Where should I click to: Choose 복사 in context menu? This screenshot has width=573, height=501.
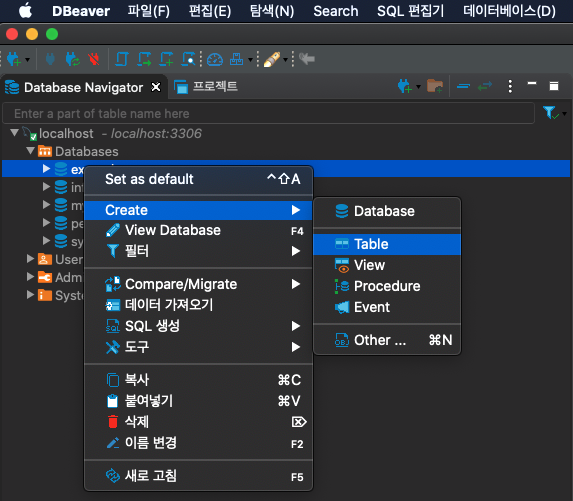(198, 380)
